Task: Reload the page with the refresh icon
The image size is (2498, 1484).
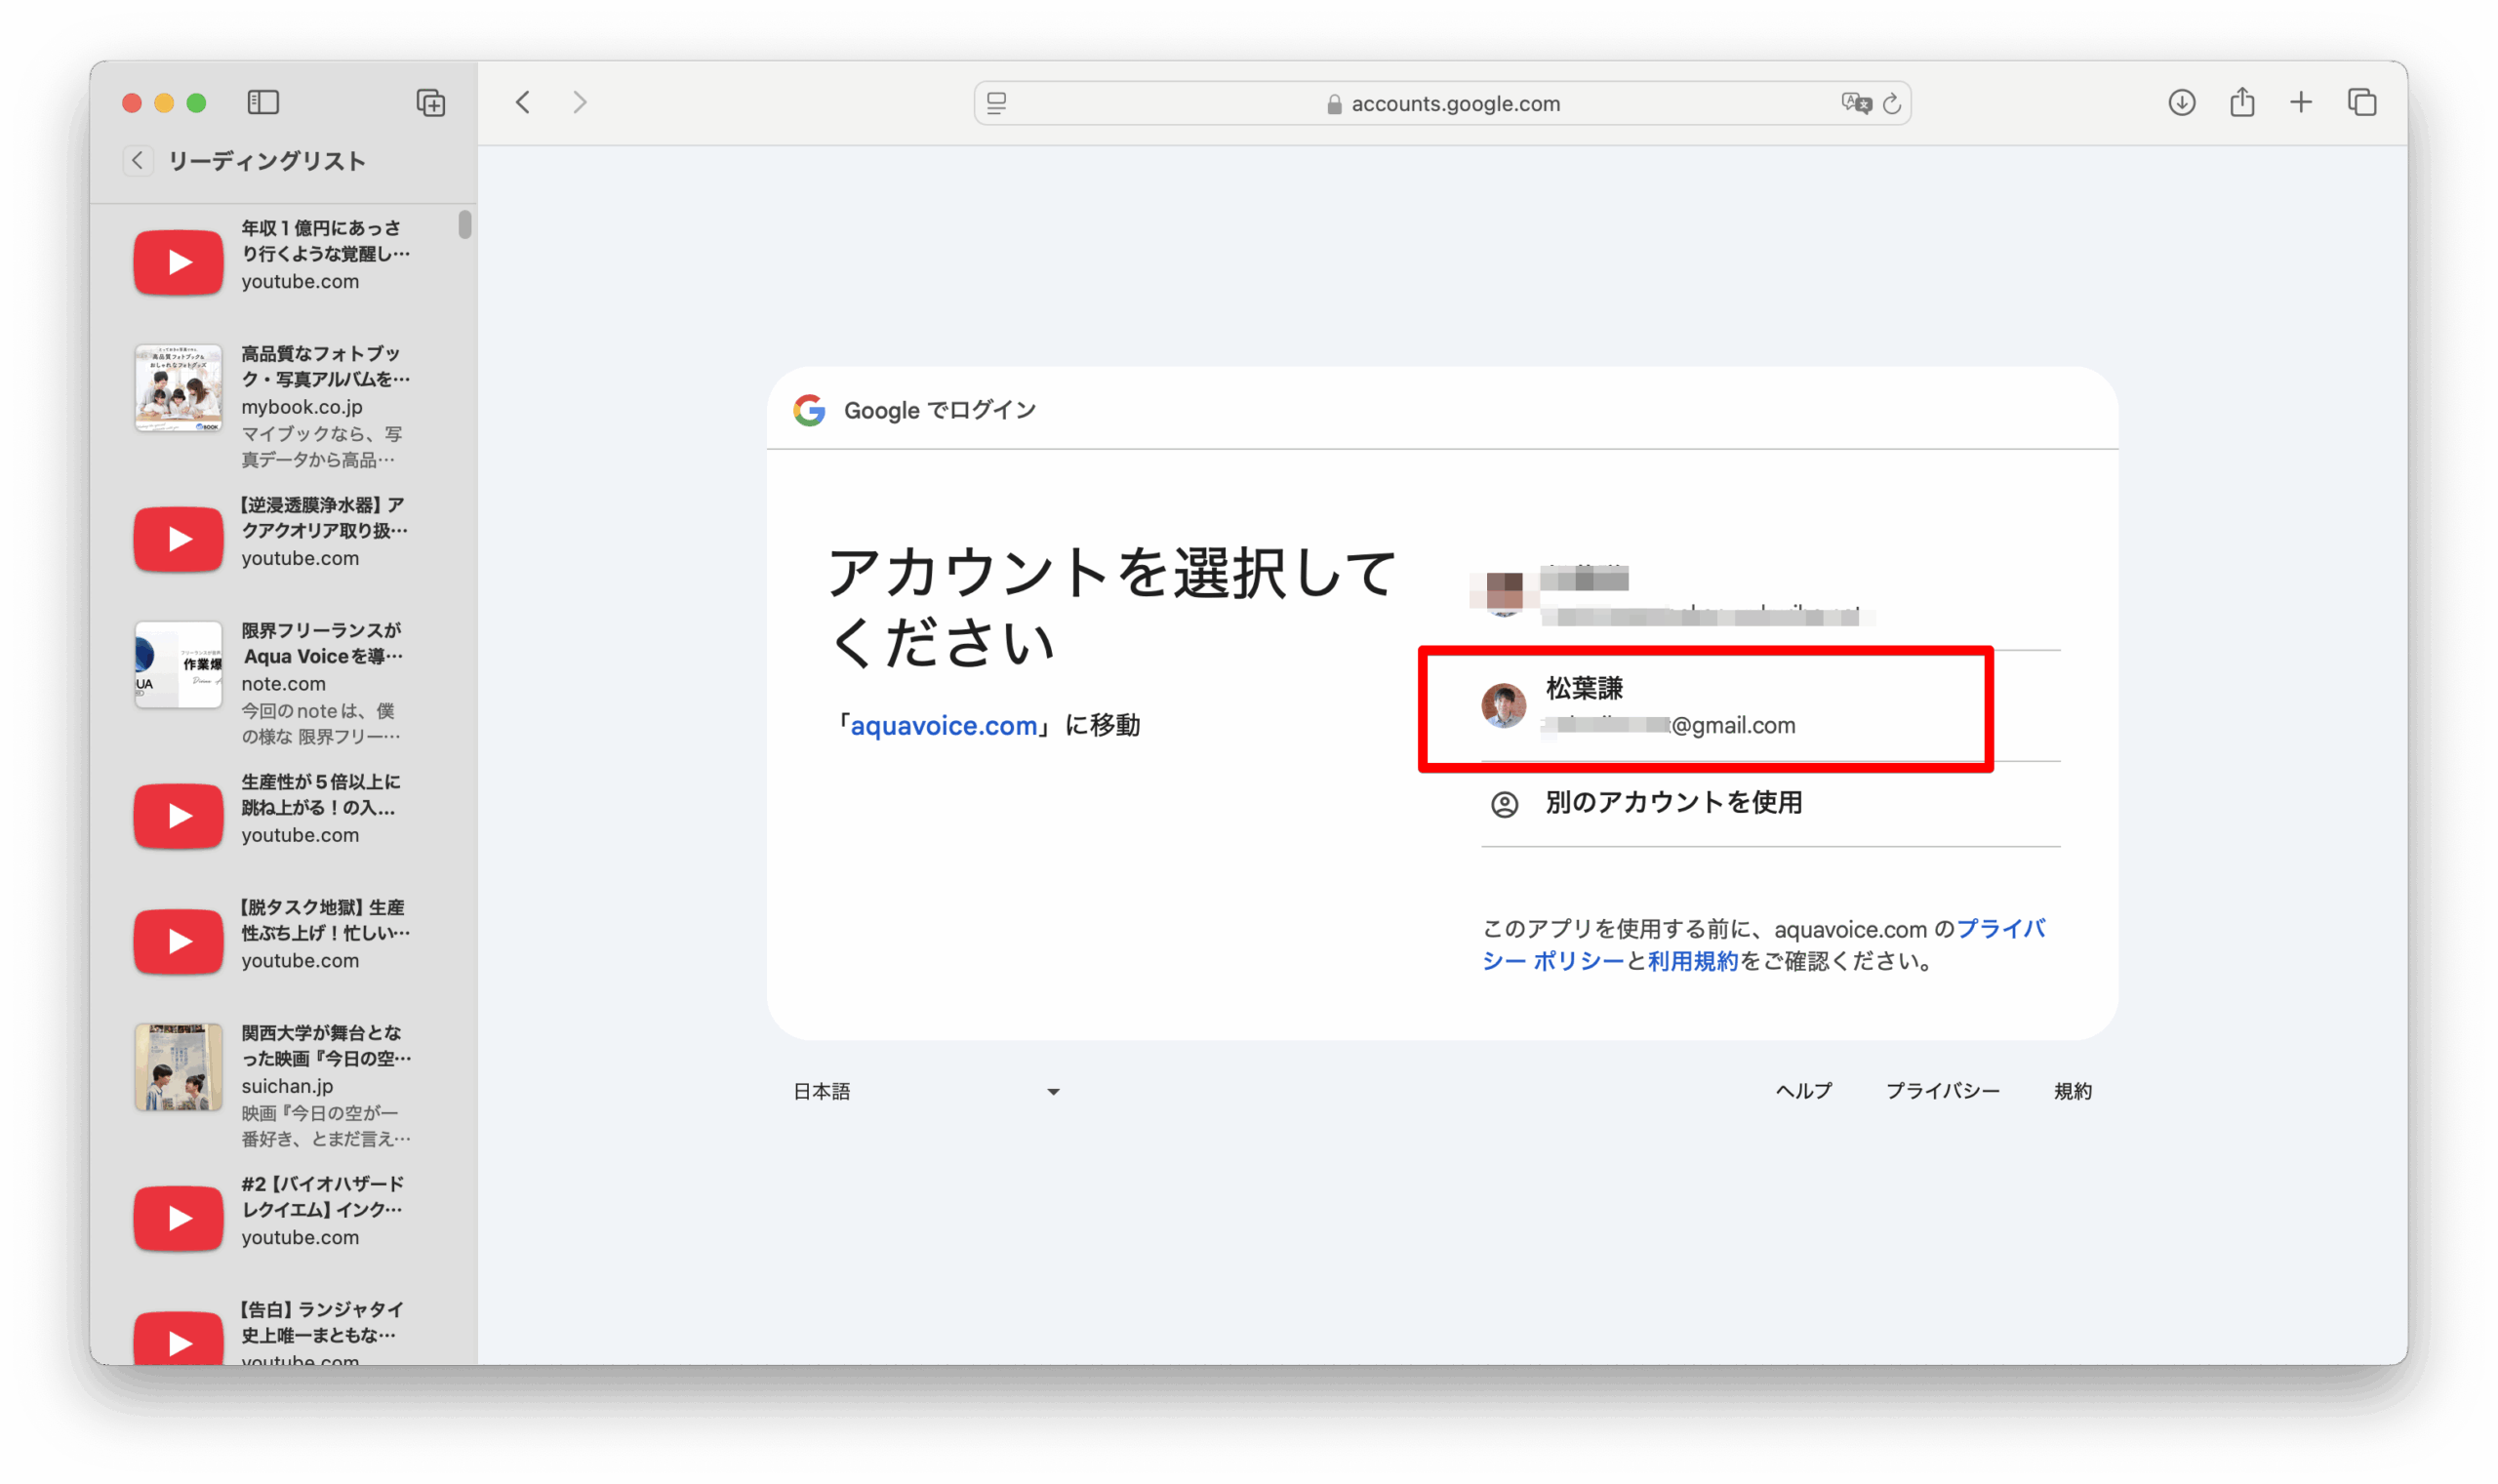Action: point(1891,103)
